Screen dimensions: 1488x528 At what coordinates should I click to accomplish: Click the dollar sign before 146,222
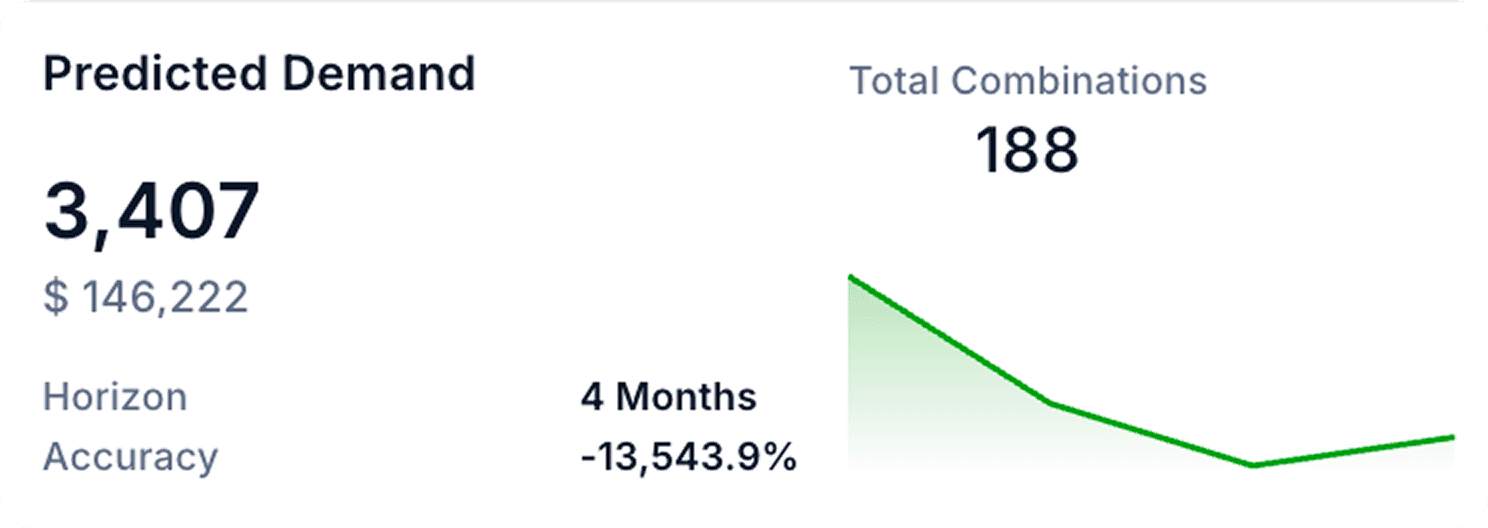pos(56,298)
